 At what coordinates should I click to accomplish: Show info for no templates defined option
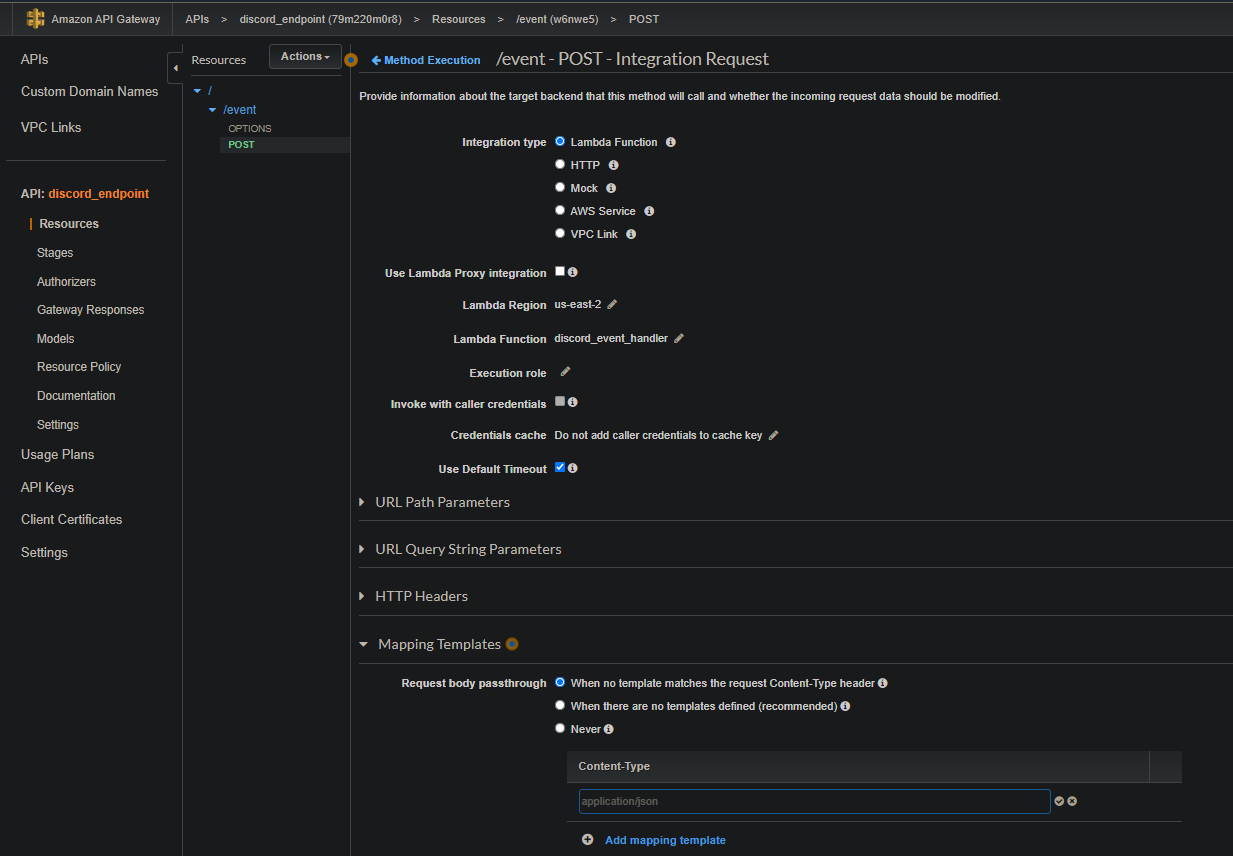pyautogui.click(x=845, y=706)
